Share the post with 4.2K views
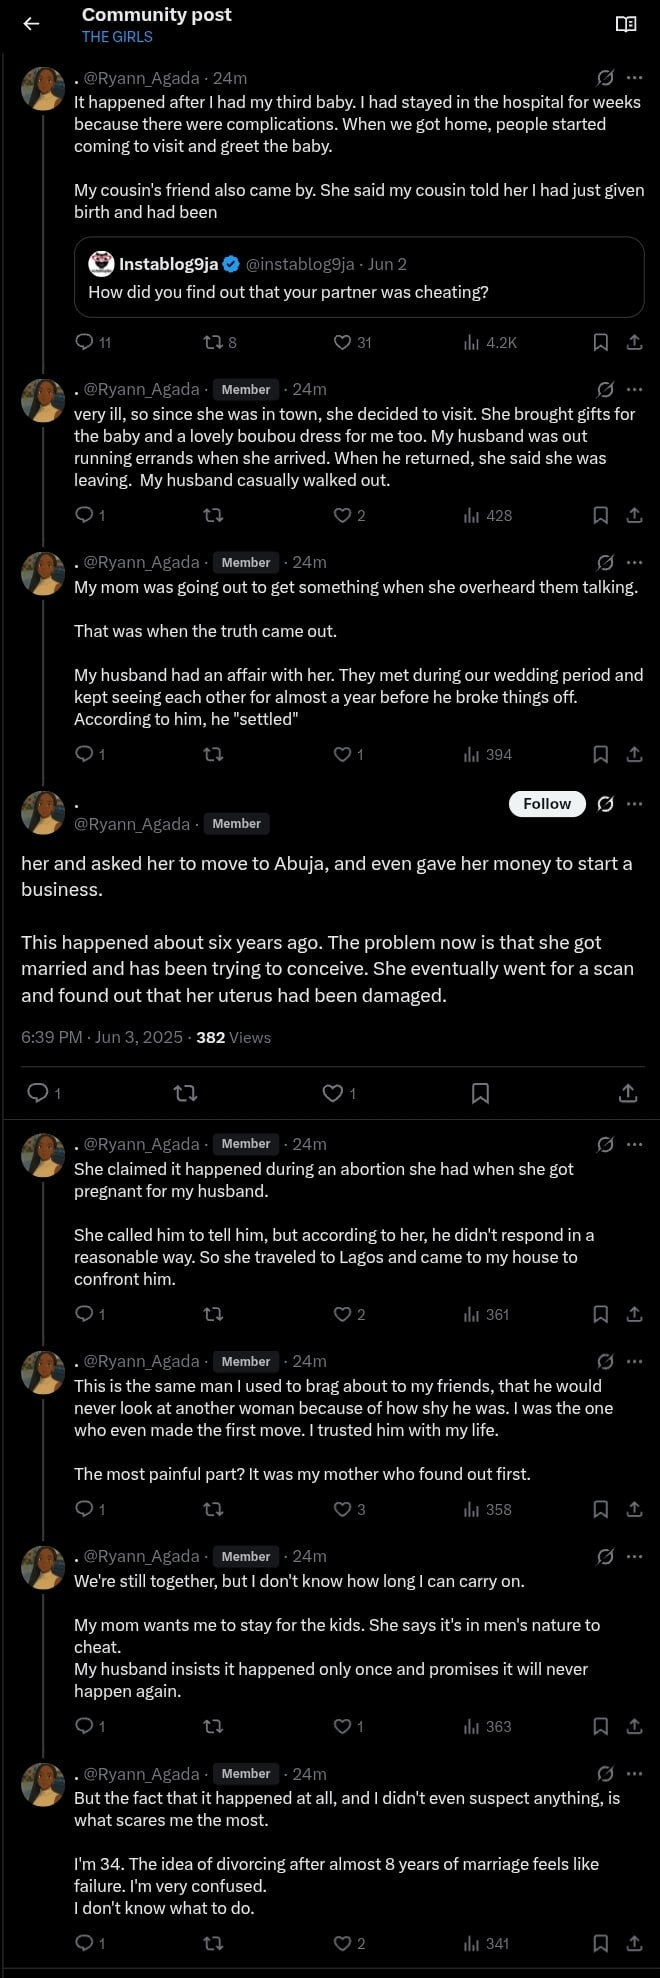Viewport: 660px width, 1978px height. (x=634, y=342)
